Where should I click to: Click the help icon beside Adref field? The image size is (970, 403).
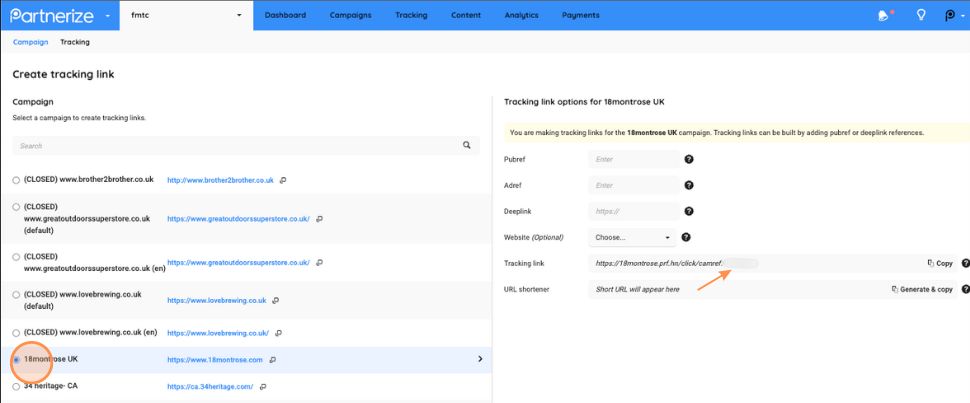(x=688, y=185)
